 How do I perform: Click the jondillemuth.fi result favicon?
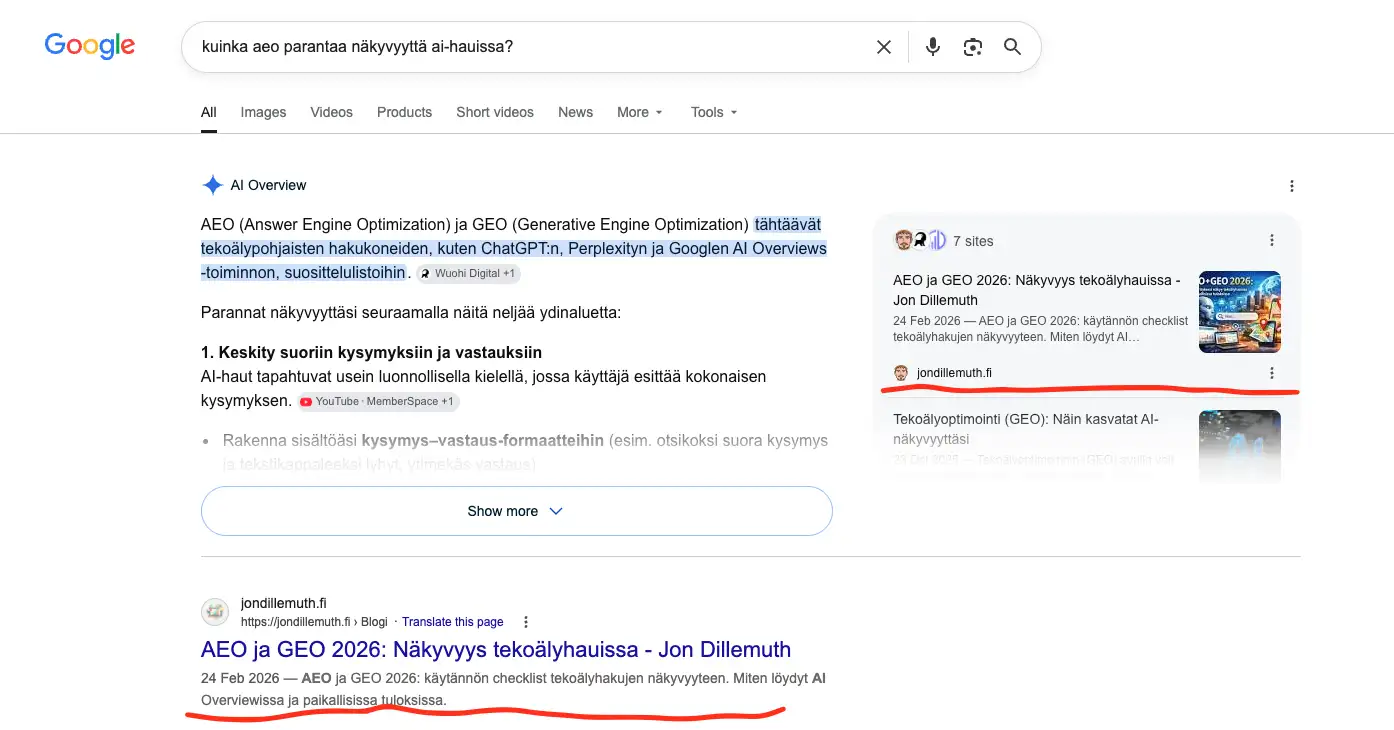click(215, 612)
